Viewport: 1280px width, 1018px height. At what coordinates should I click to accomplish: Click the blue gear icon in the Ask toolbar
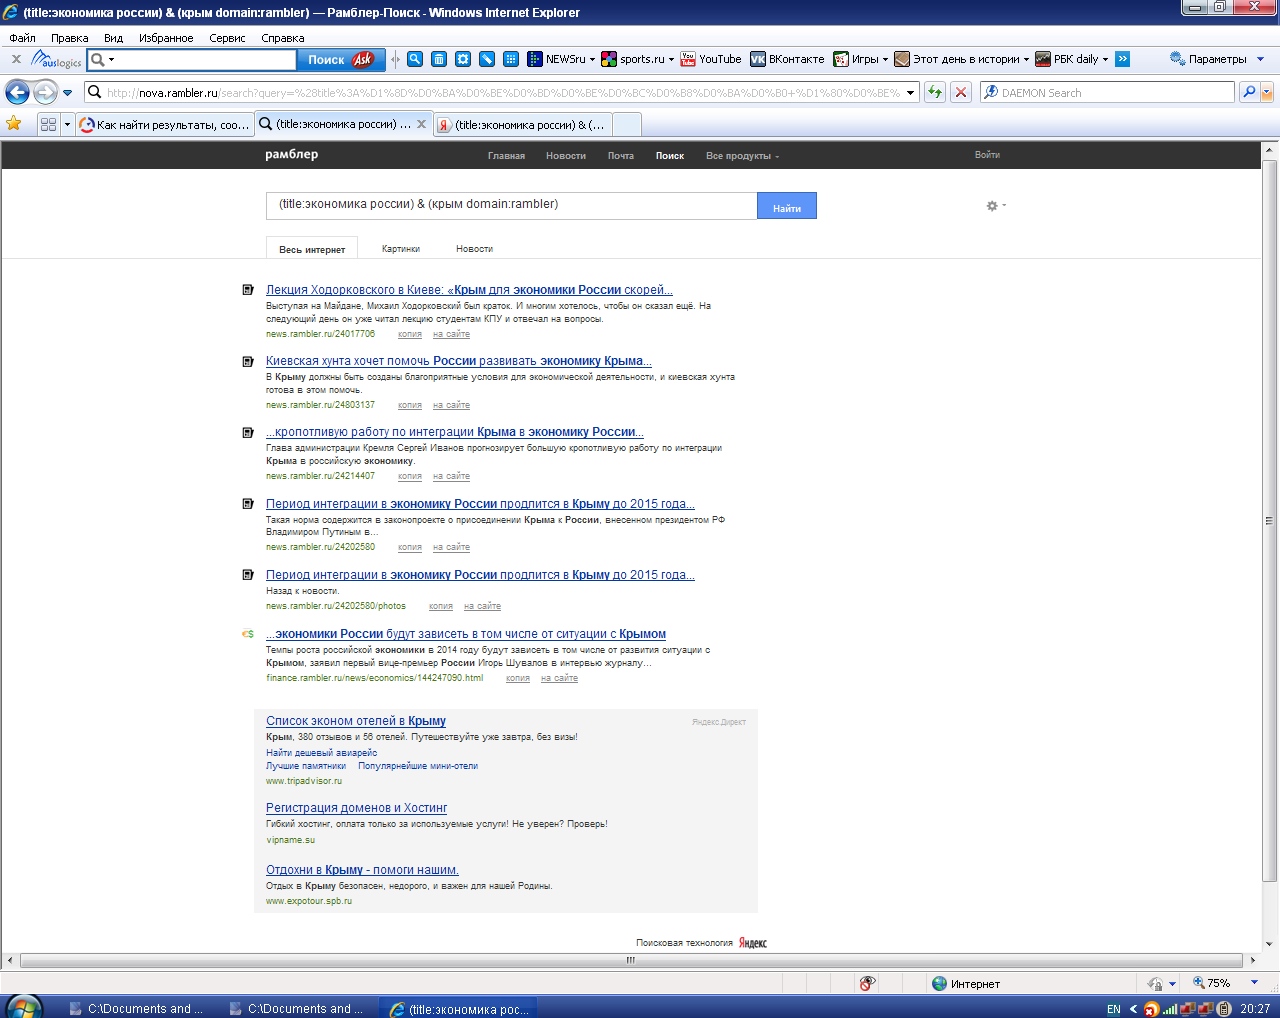(x=463, y=59)
